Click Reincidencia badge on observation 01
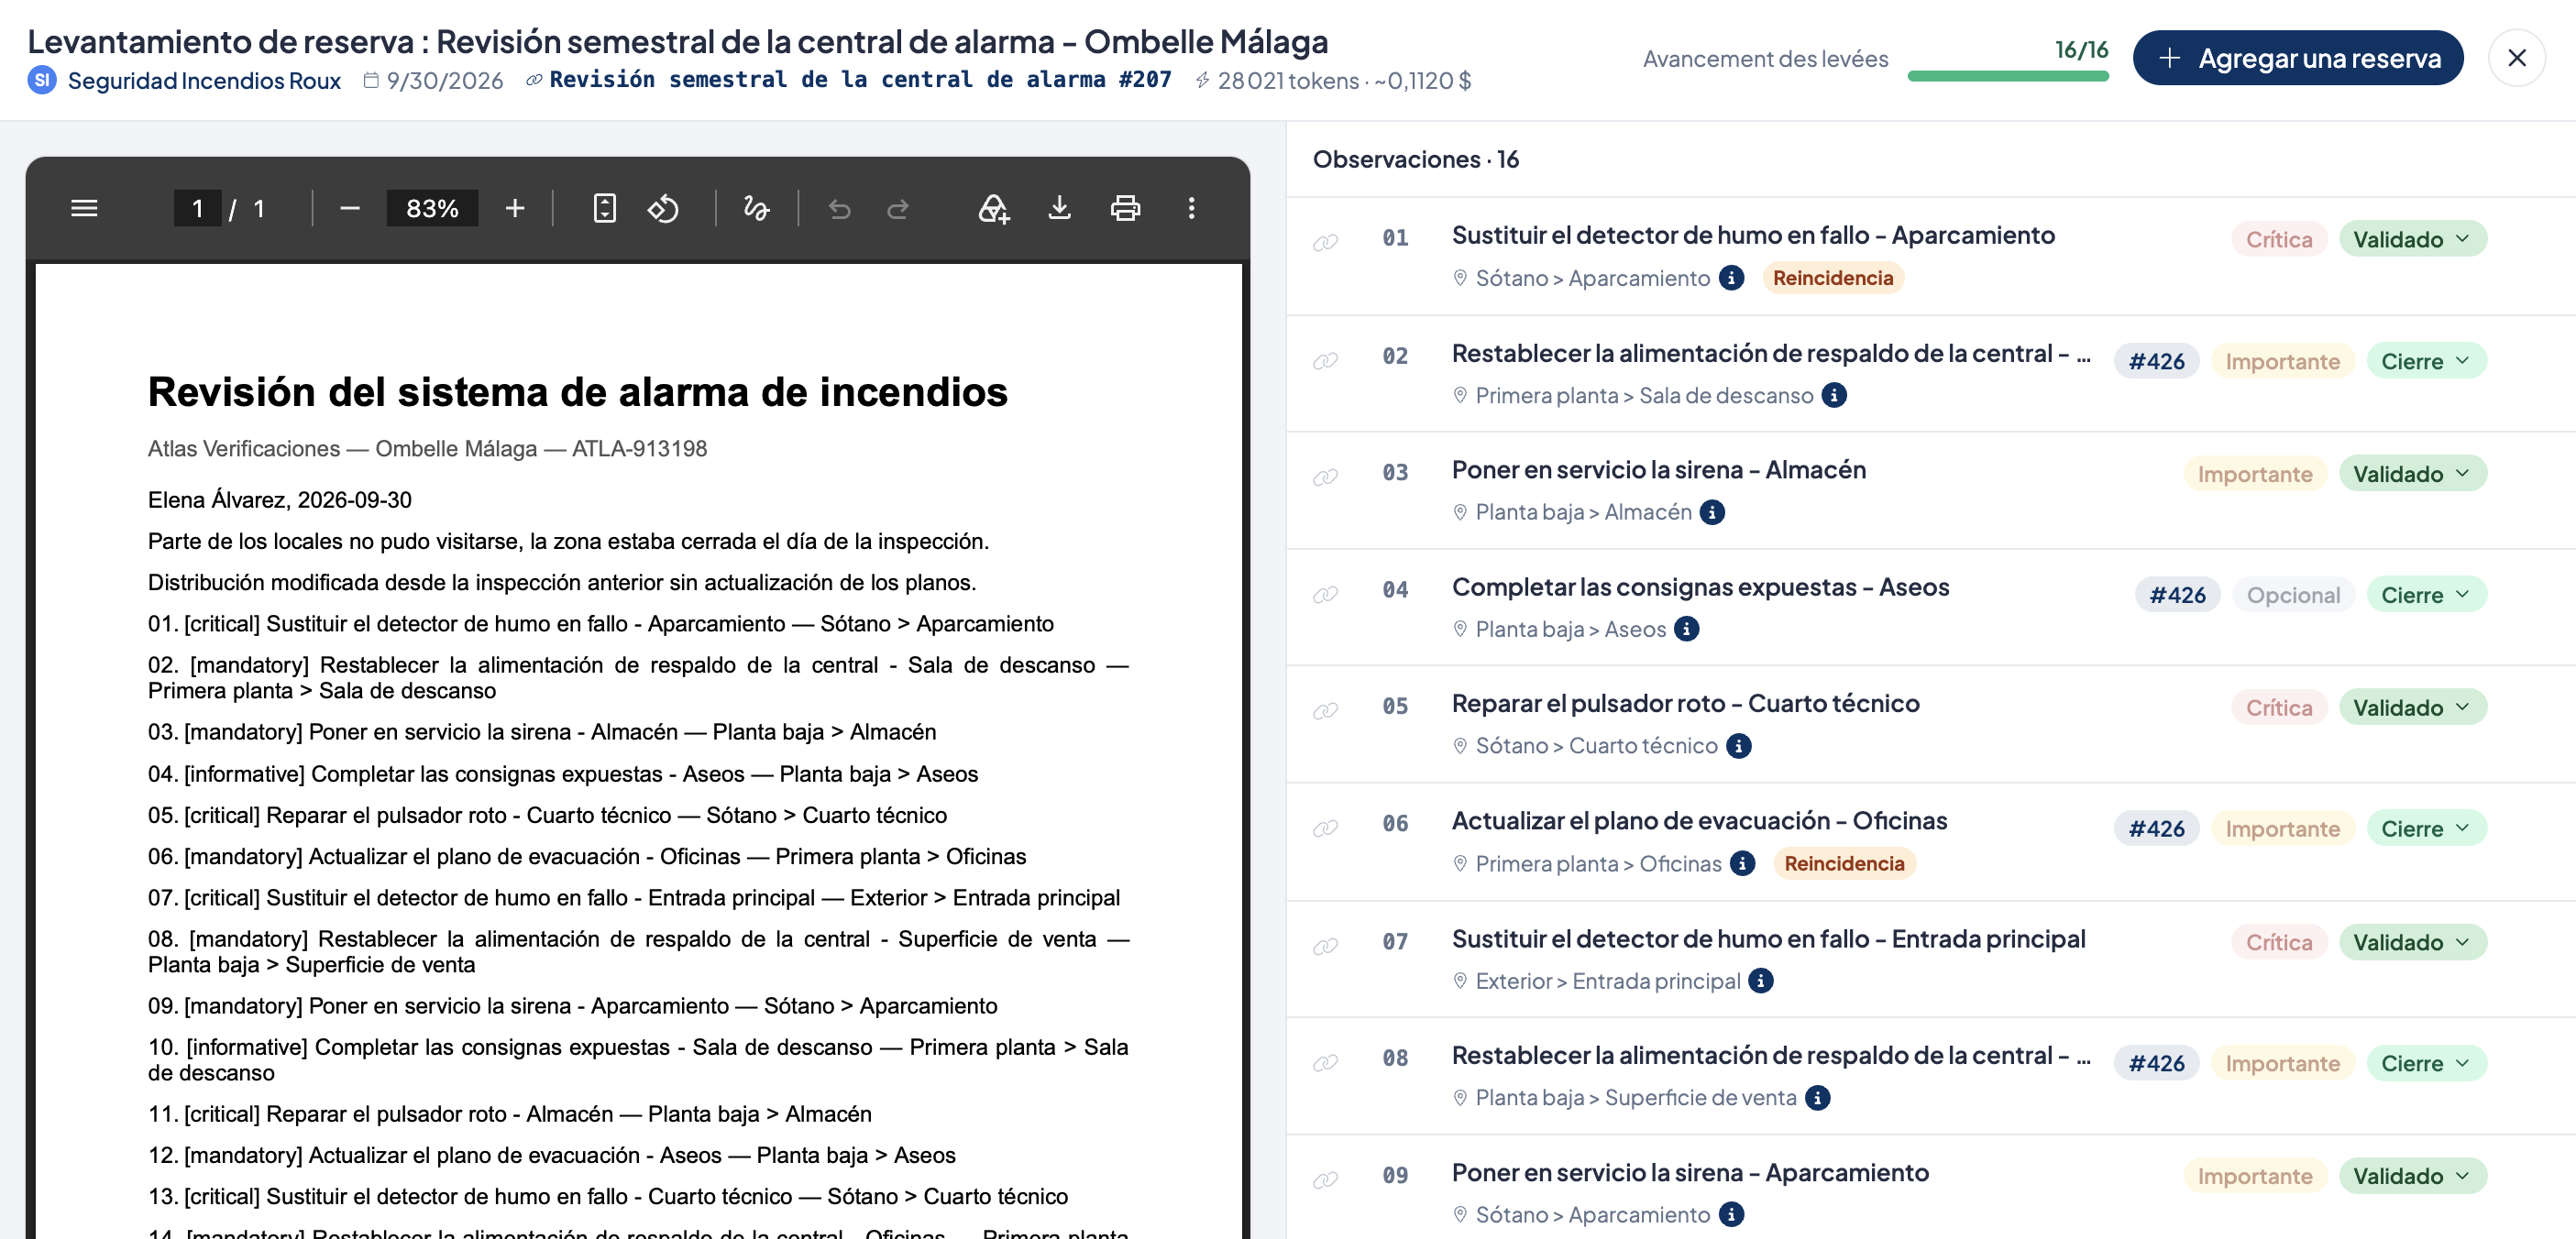This screenshot has height=1239, width=2576. 1832,278
